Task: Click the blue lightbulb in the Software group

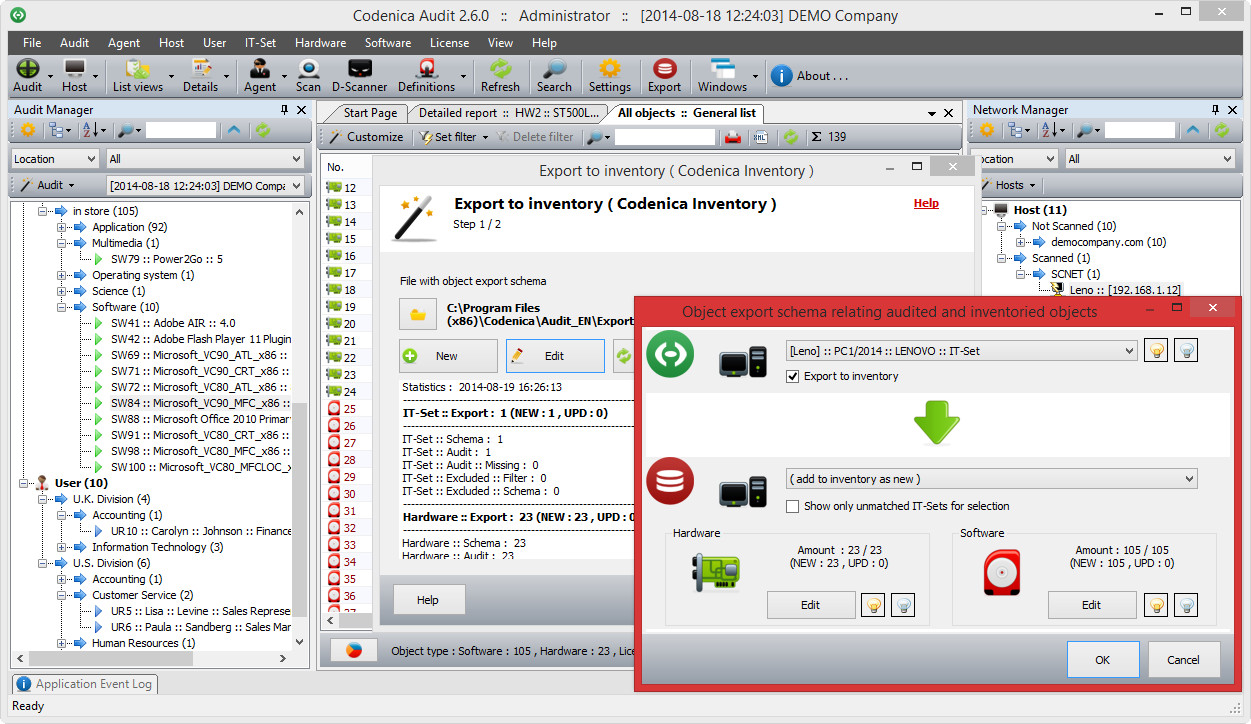Action: point(1186,605)
